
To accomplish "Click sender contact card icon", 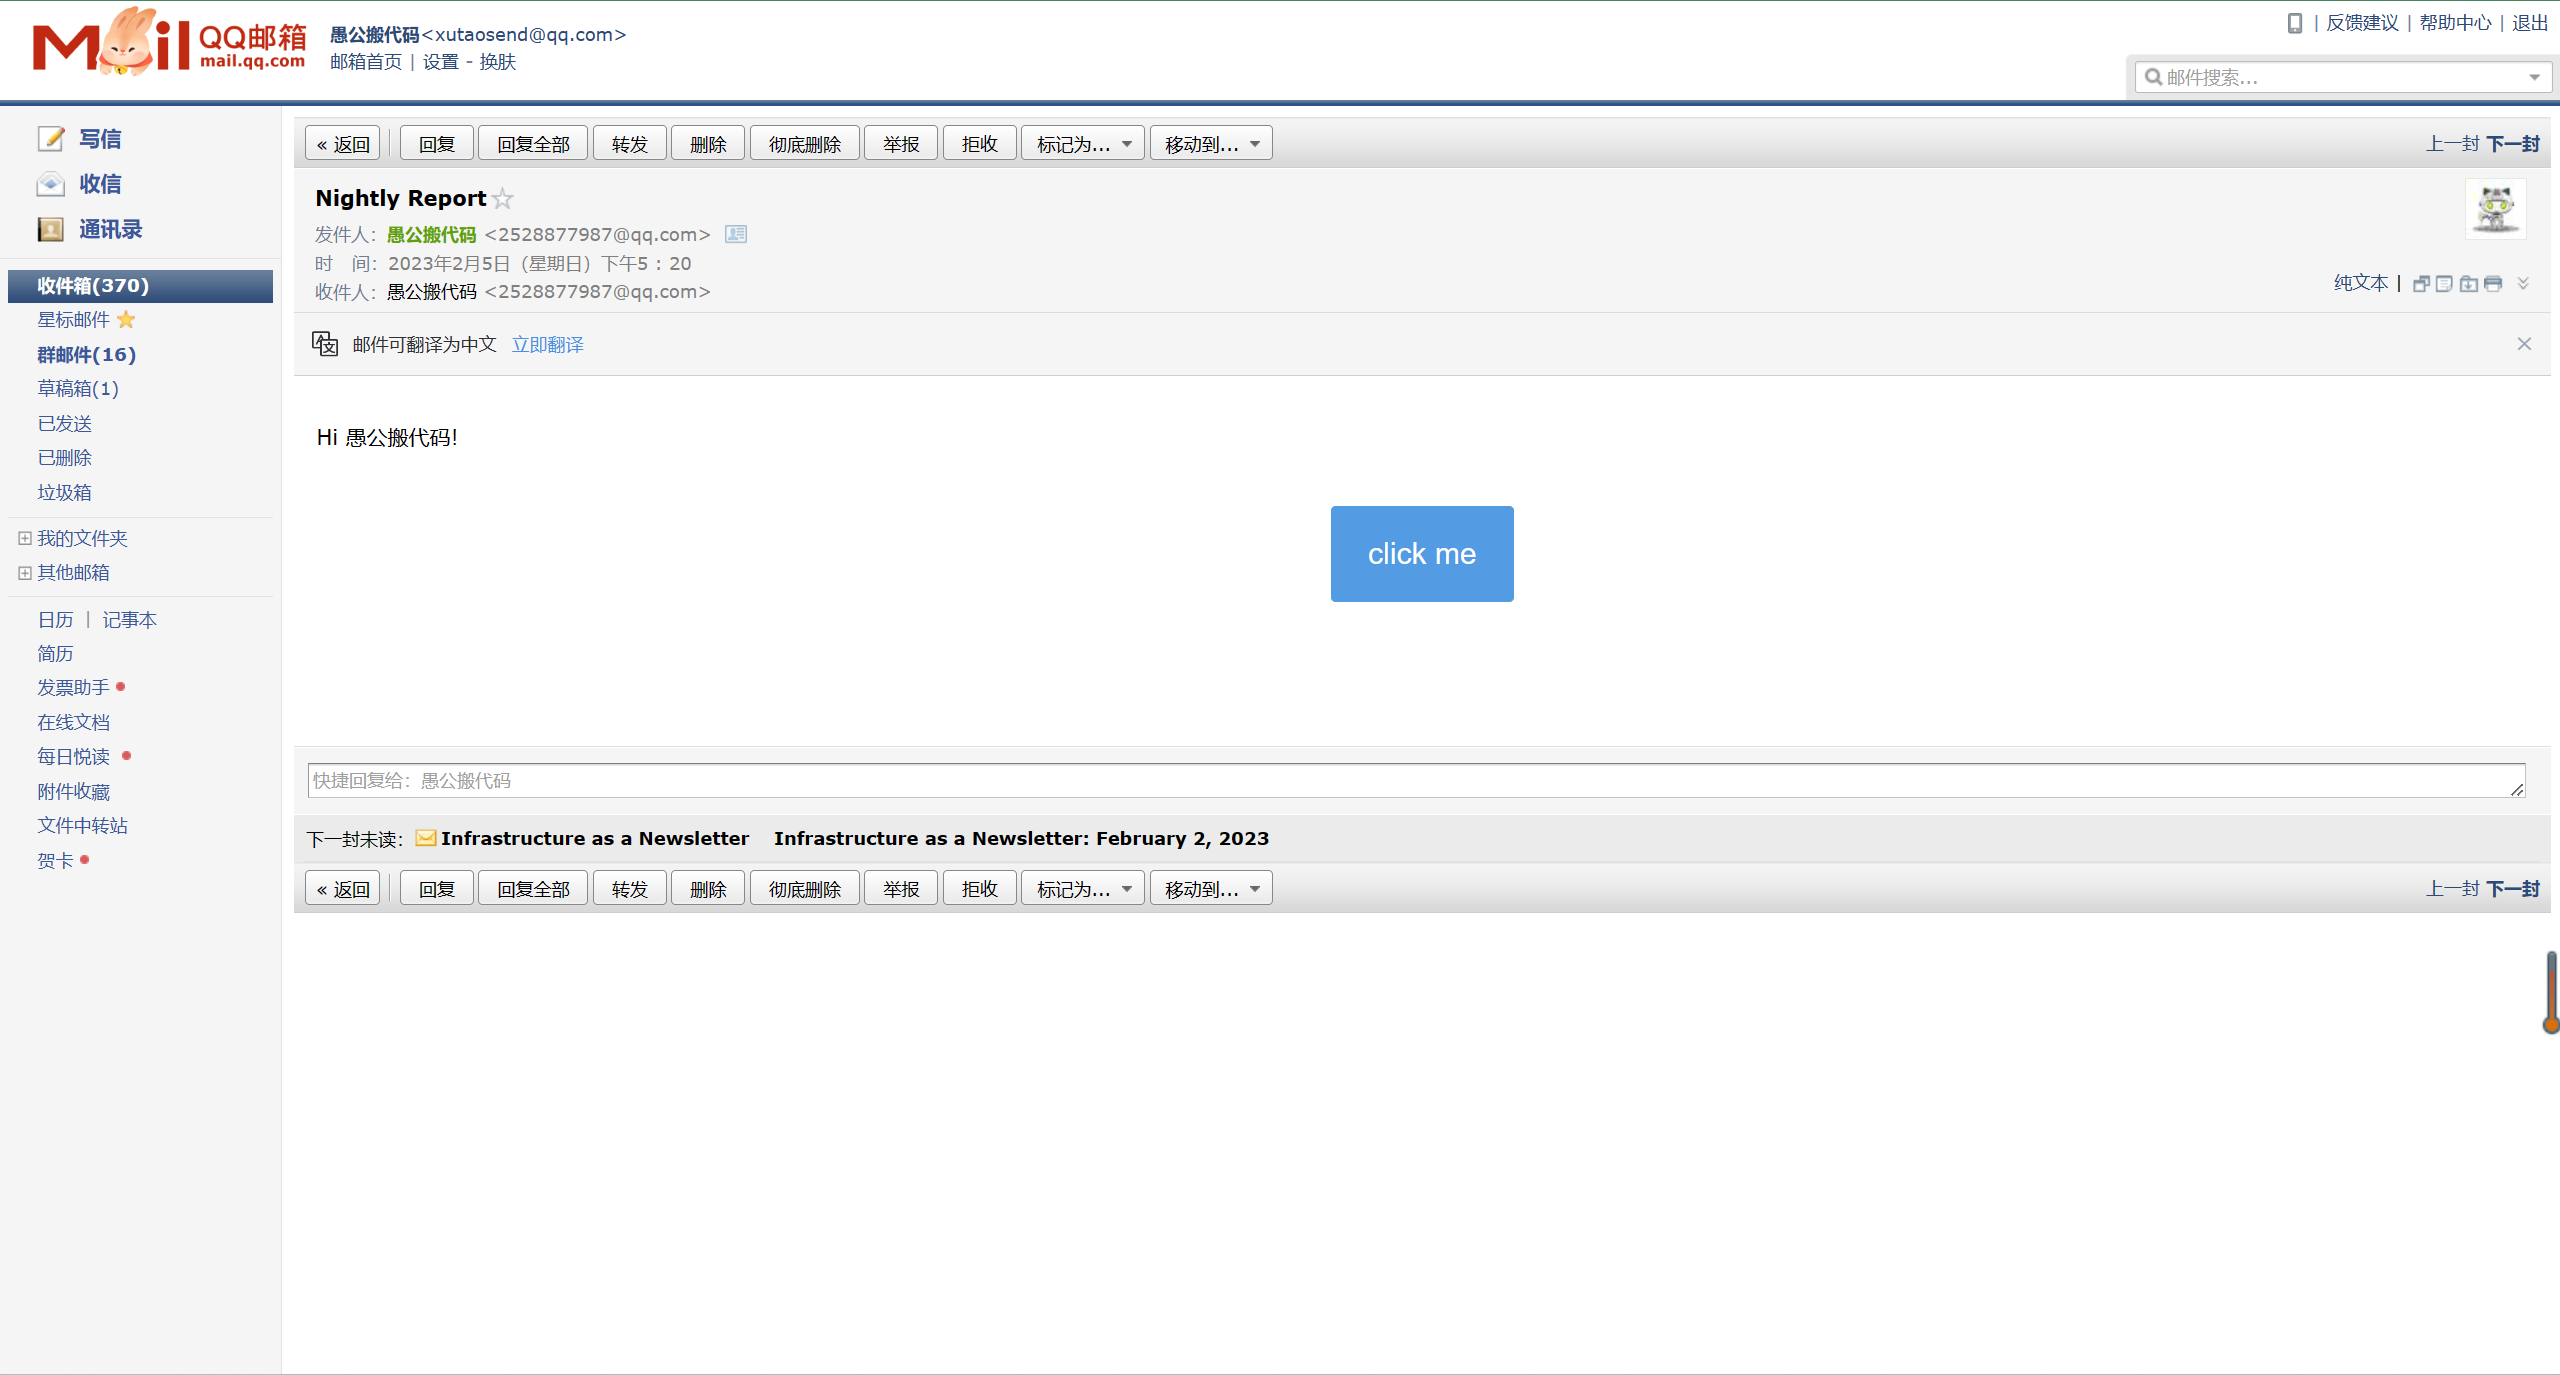I will click(736, 234).
